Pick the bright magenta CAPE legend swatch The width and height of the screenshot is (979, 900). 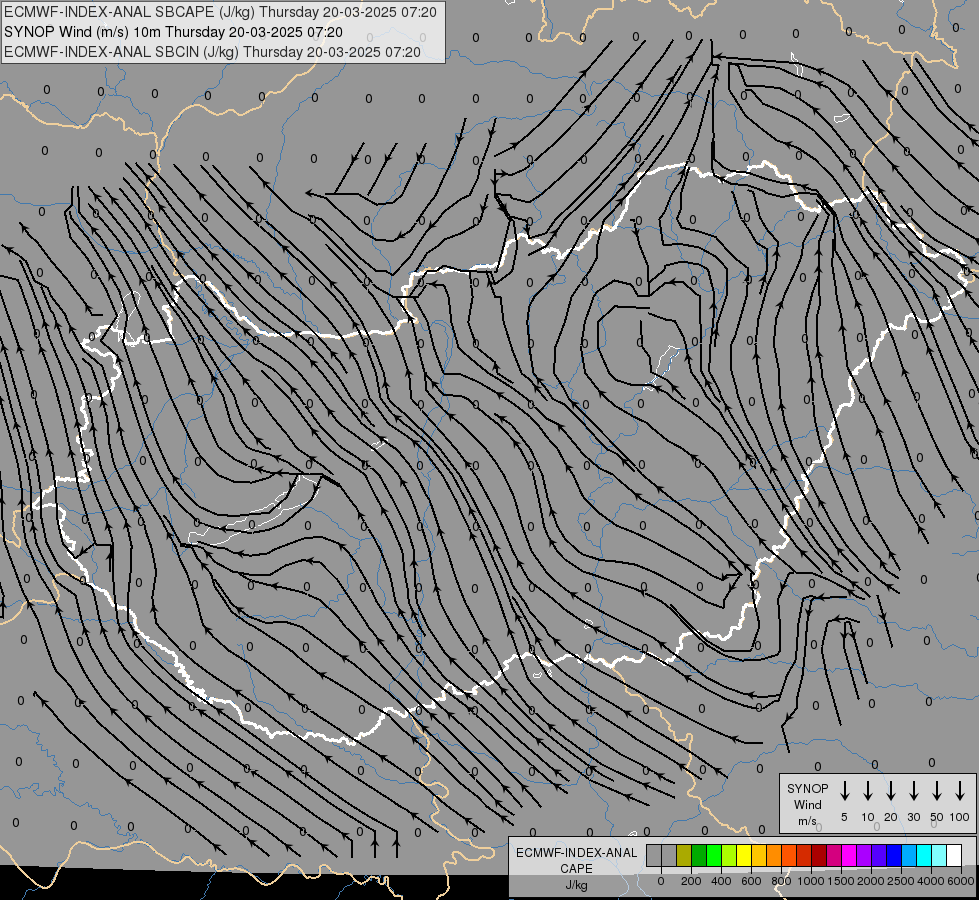pos(849,855)
